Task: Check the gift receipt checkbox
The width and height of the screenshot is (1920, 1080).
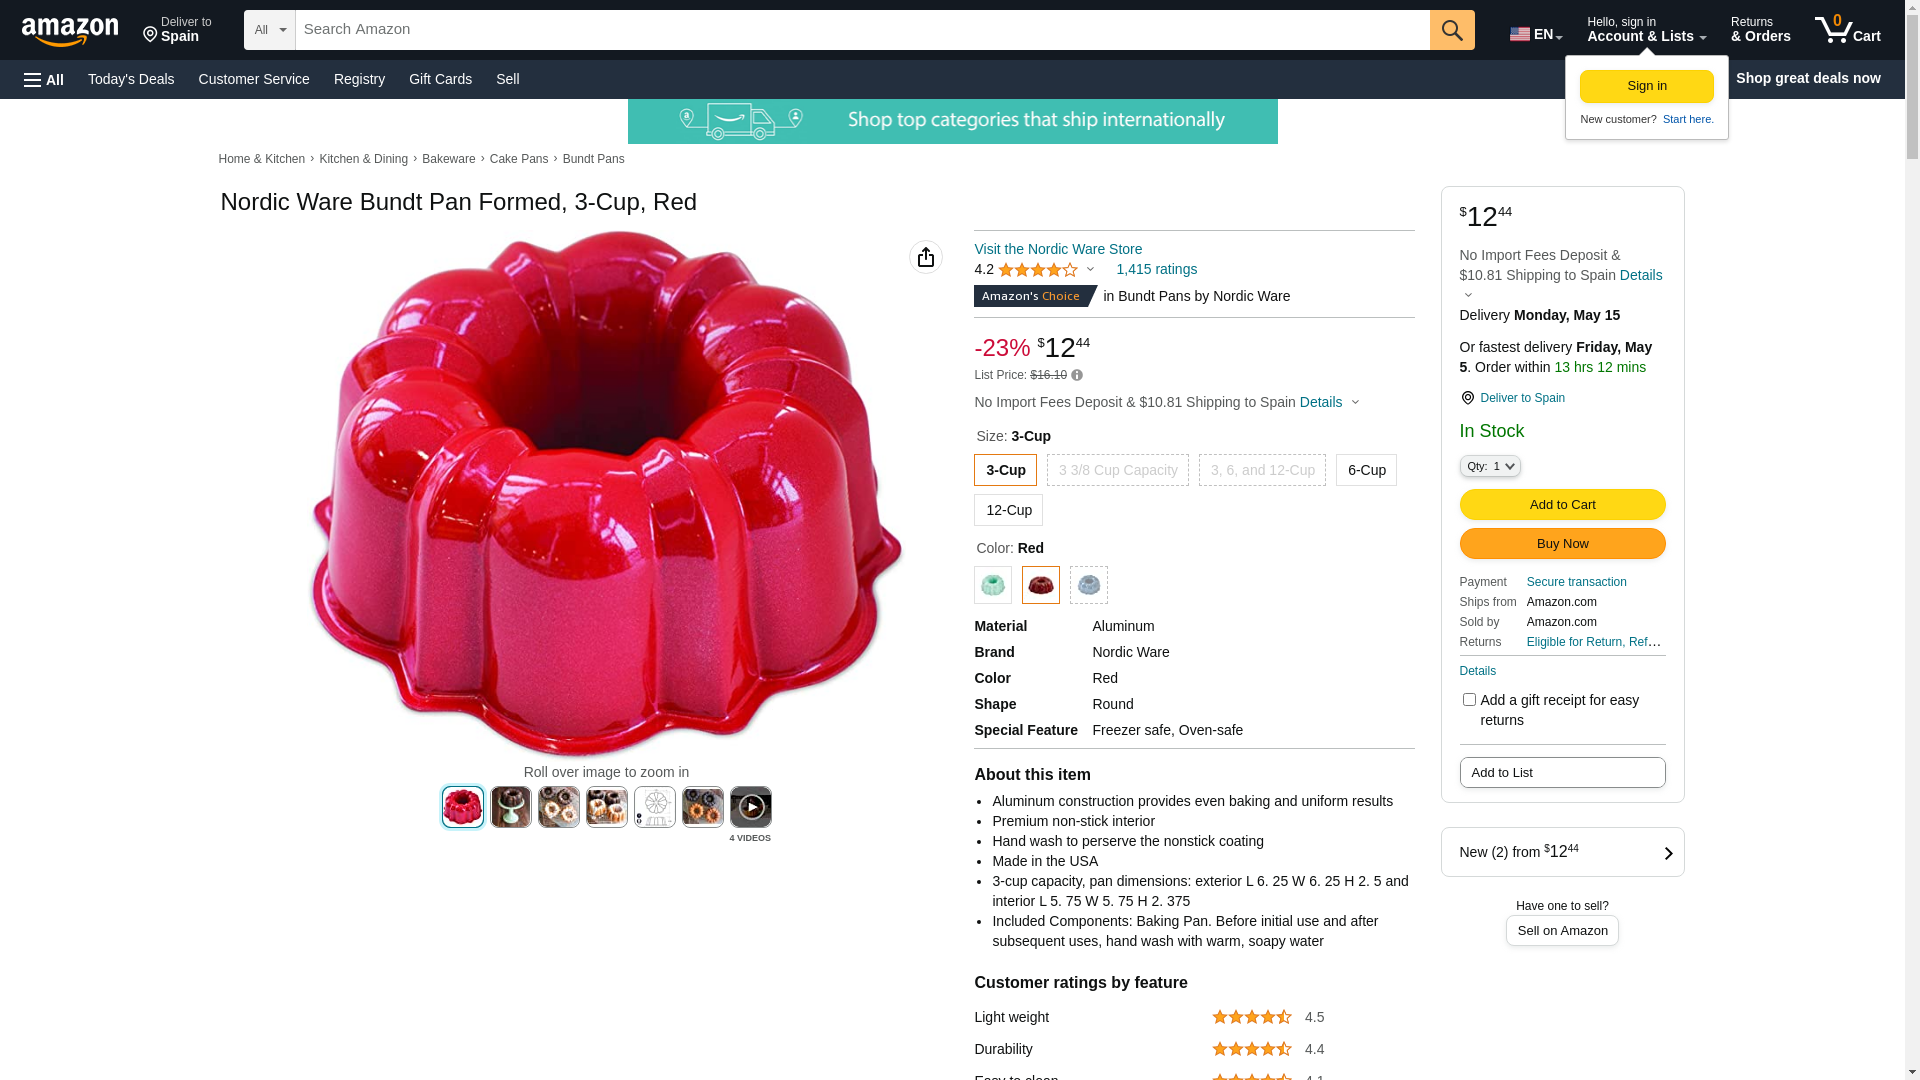Action: [1469, 700]
